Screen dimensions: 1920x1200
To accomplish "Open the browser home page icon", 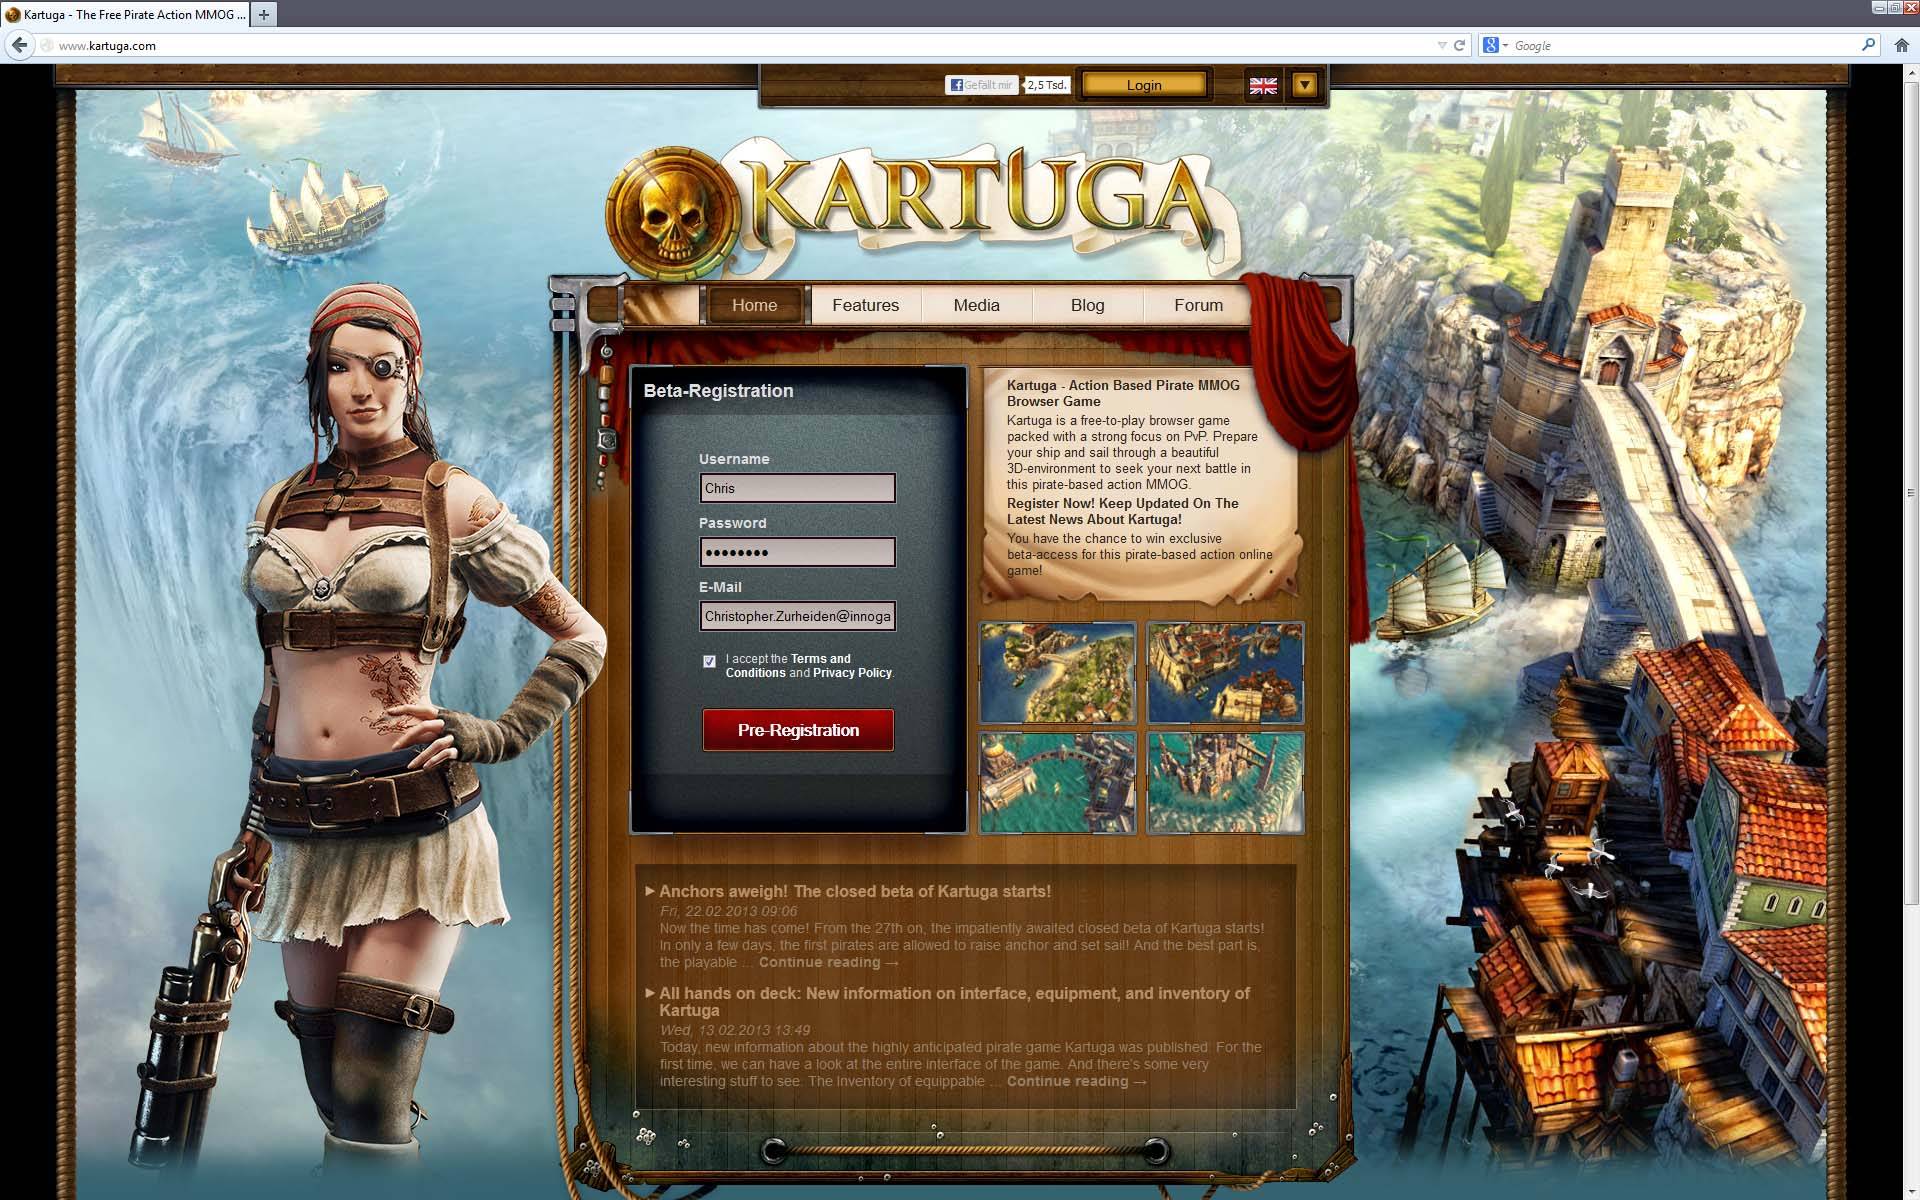I will tap(1901, 45).
